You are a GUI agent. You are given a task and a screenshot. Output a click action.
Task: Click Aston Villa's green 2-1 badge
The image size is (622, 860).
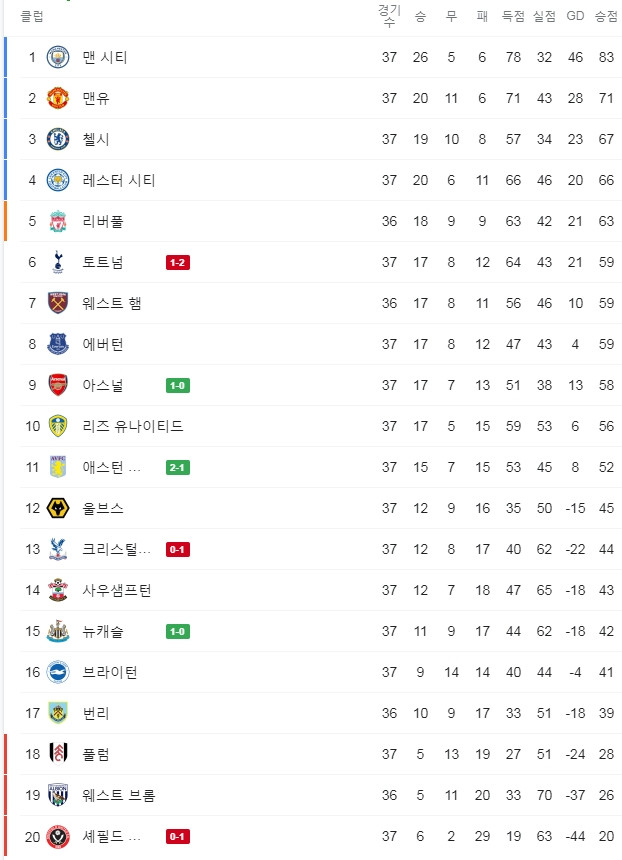pos(178,467)
